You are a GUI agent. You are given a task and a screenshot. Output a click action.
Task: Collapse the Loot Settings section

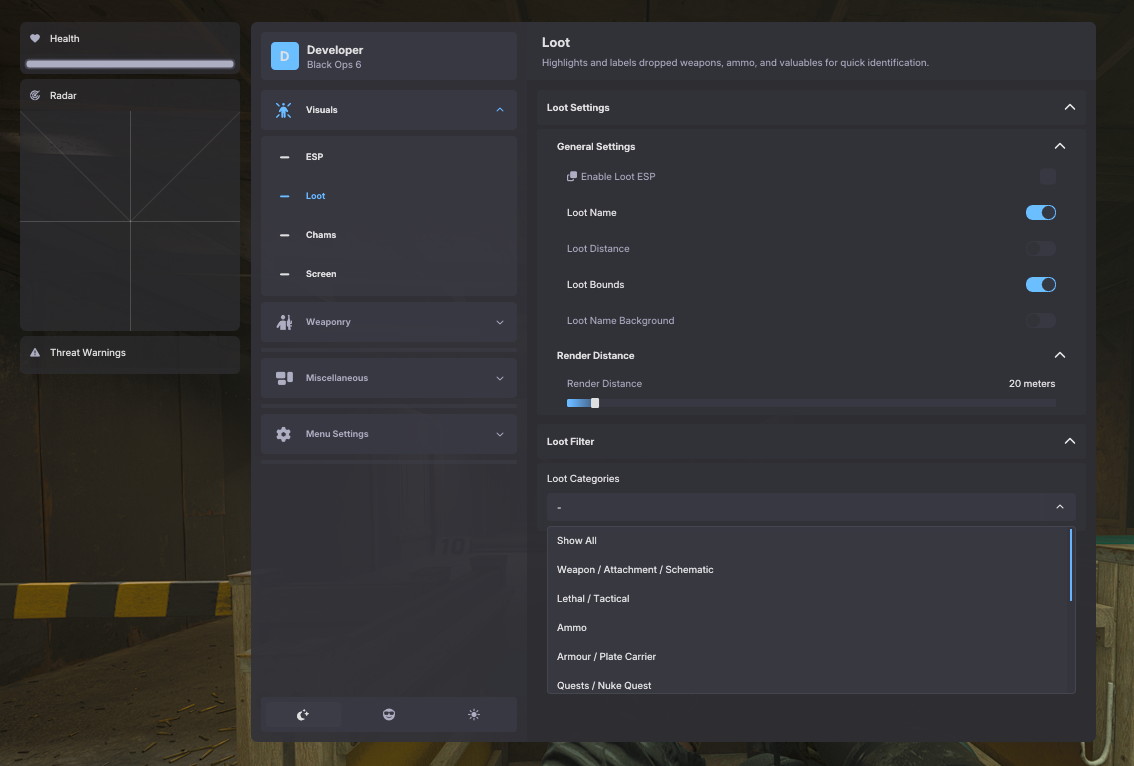click(1069, 108)
